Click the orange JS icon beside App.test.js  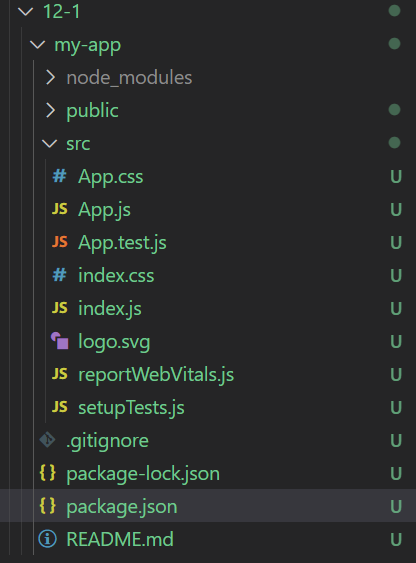pos(60,242)
